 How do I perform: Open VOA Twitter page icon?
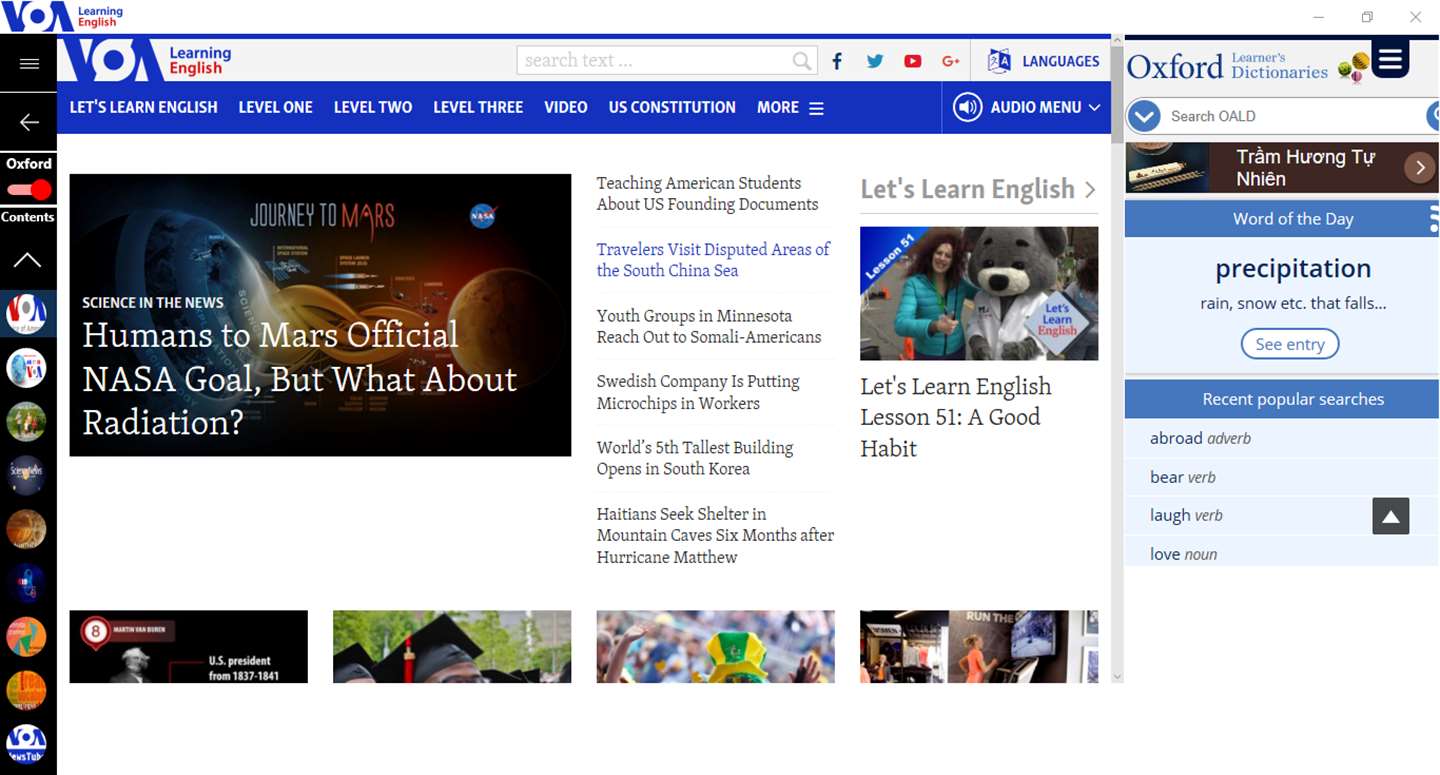click(875, 61)
